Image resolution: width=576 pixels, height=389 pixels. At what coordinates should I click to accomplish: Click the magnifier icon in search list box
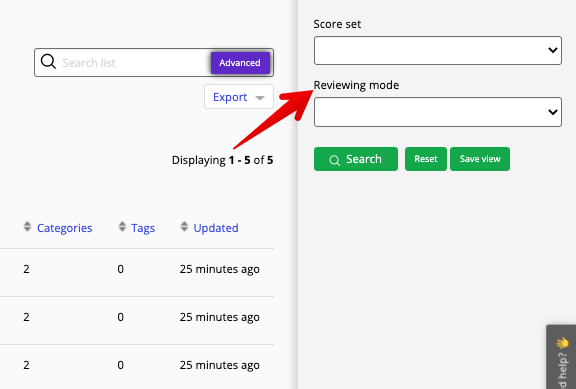[48, 62]
